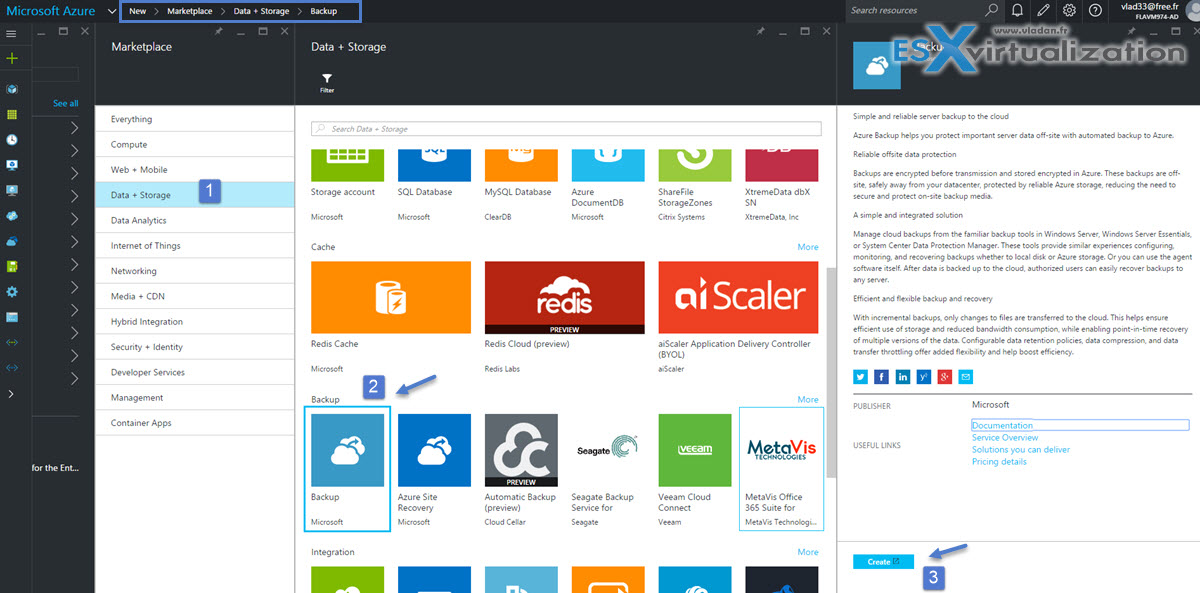The height and width of the screenshot is (593, 1200).
Task: Select the Everything category
Action: click(195, 119)
